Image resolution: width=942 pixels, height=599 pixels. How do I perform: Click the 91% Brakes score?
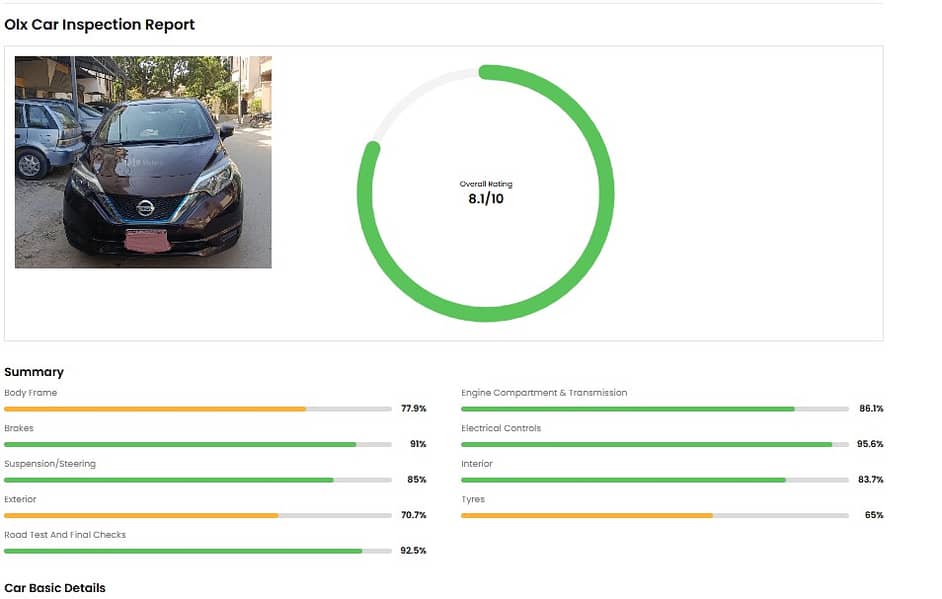click(418, 444)
